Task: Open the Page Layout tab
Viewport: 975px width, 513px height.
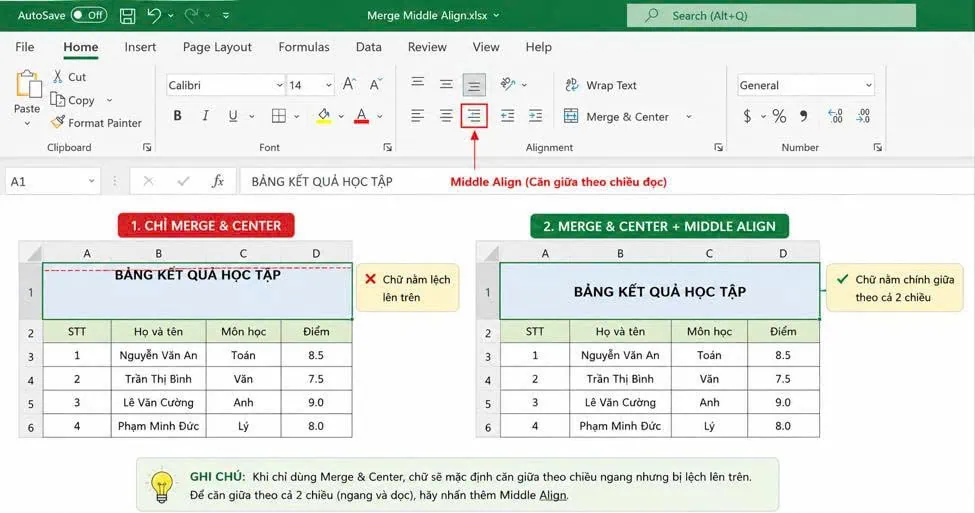Action: (217, 47)
